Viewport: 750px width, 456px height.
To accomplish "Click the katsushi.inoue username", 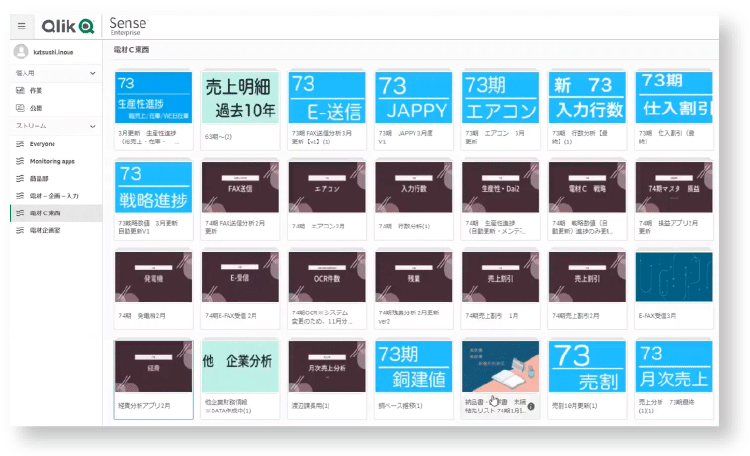I will click(x=53, y=52).
